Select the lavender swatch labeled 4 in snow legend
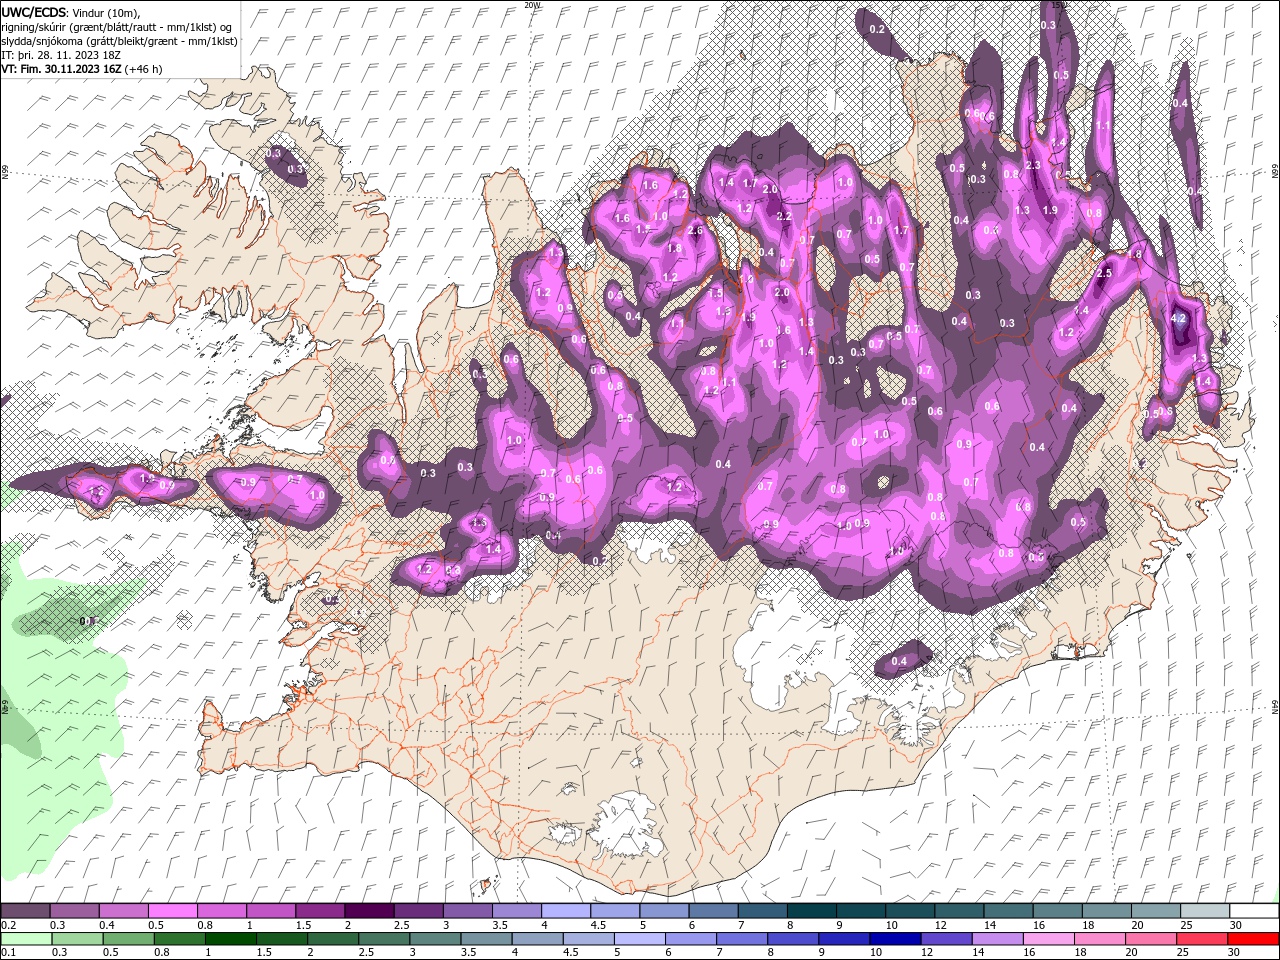 [566, 911]
